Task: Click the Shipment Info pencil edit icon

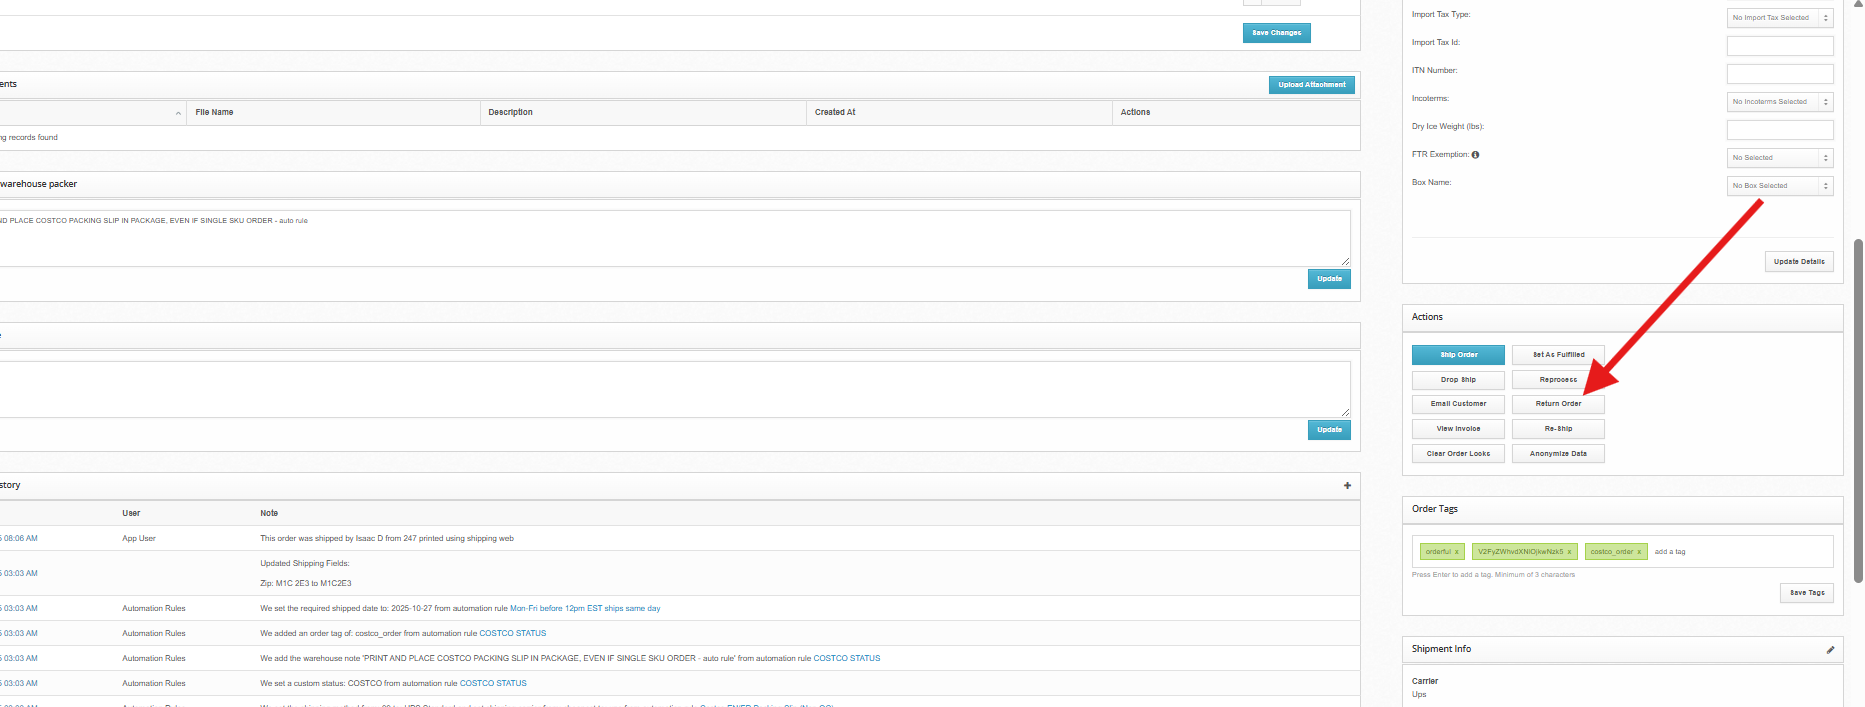Action: click(x=1830, y=650)
